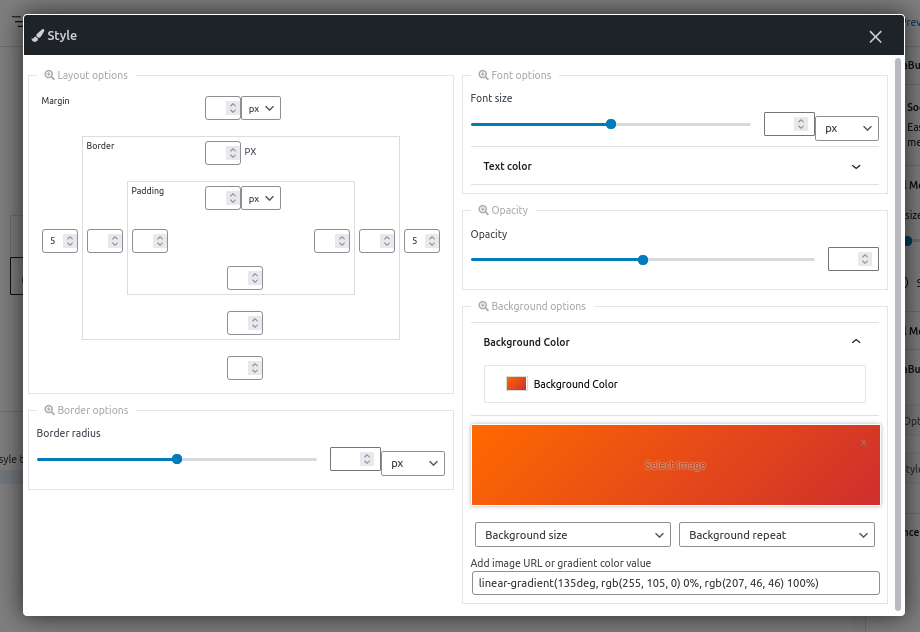Click the Font size number field
Viewport: 920px width, 632px height.
(789, 124)
